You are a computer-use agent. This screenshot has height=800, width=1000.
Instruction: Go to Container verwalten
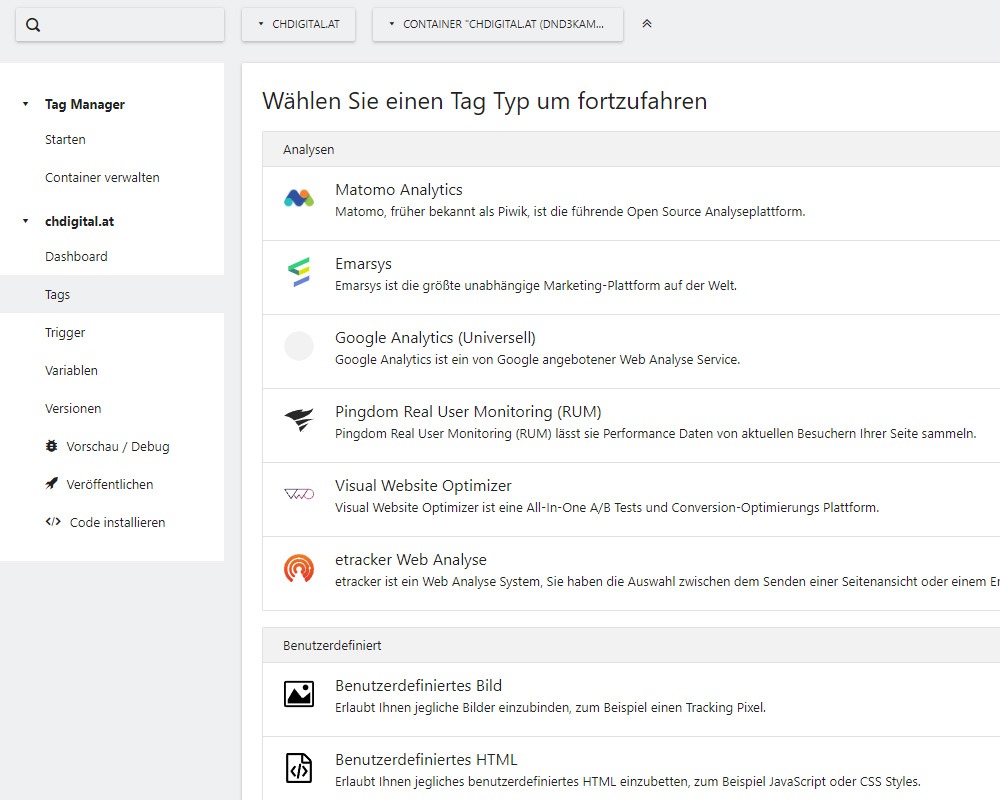pos(102,177)
